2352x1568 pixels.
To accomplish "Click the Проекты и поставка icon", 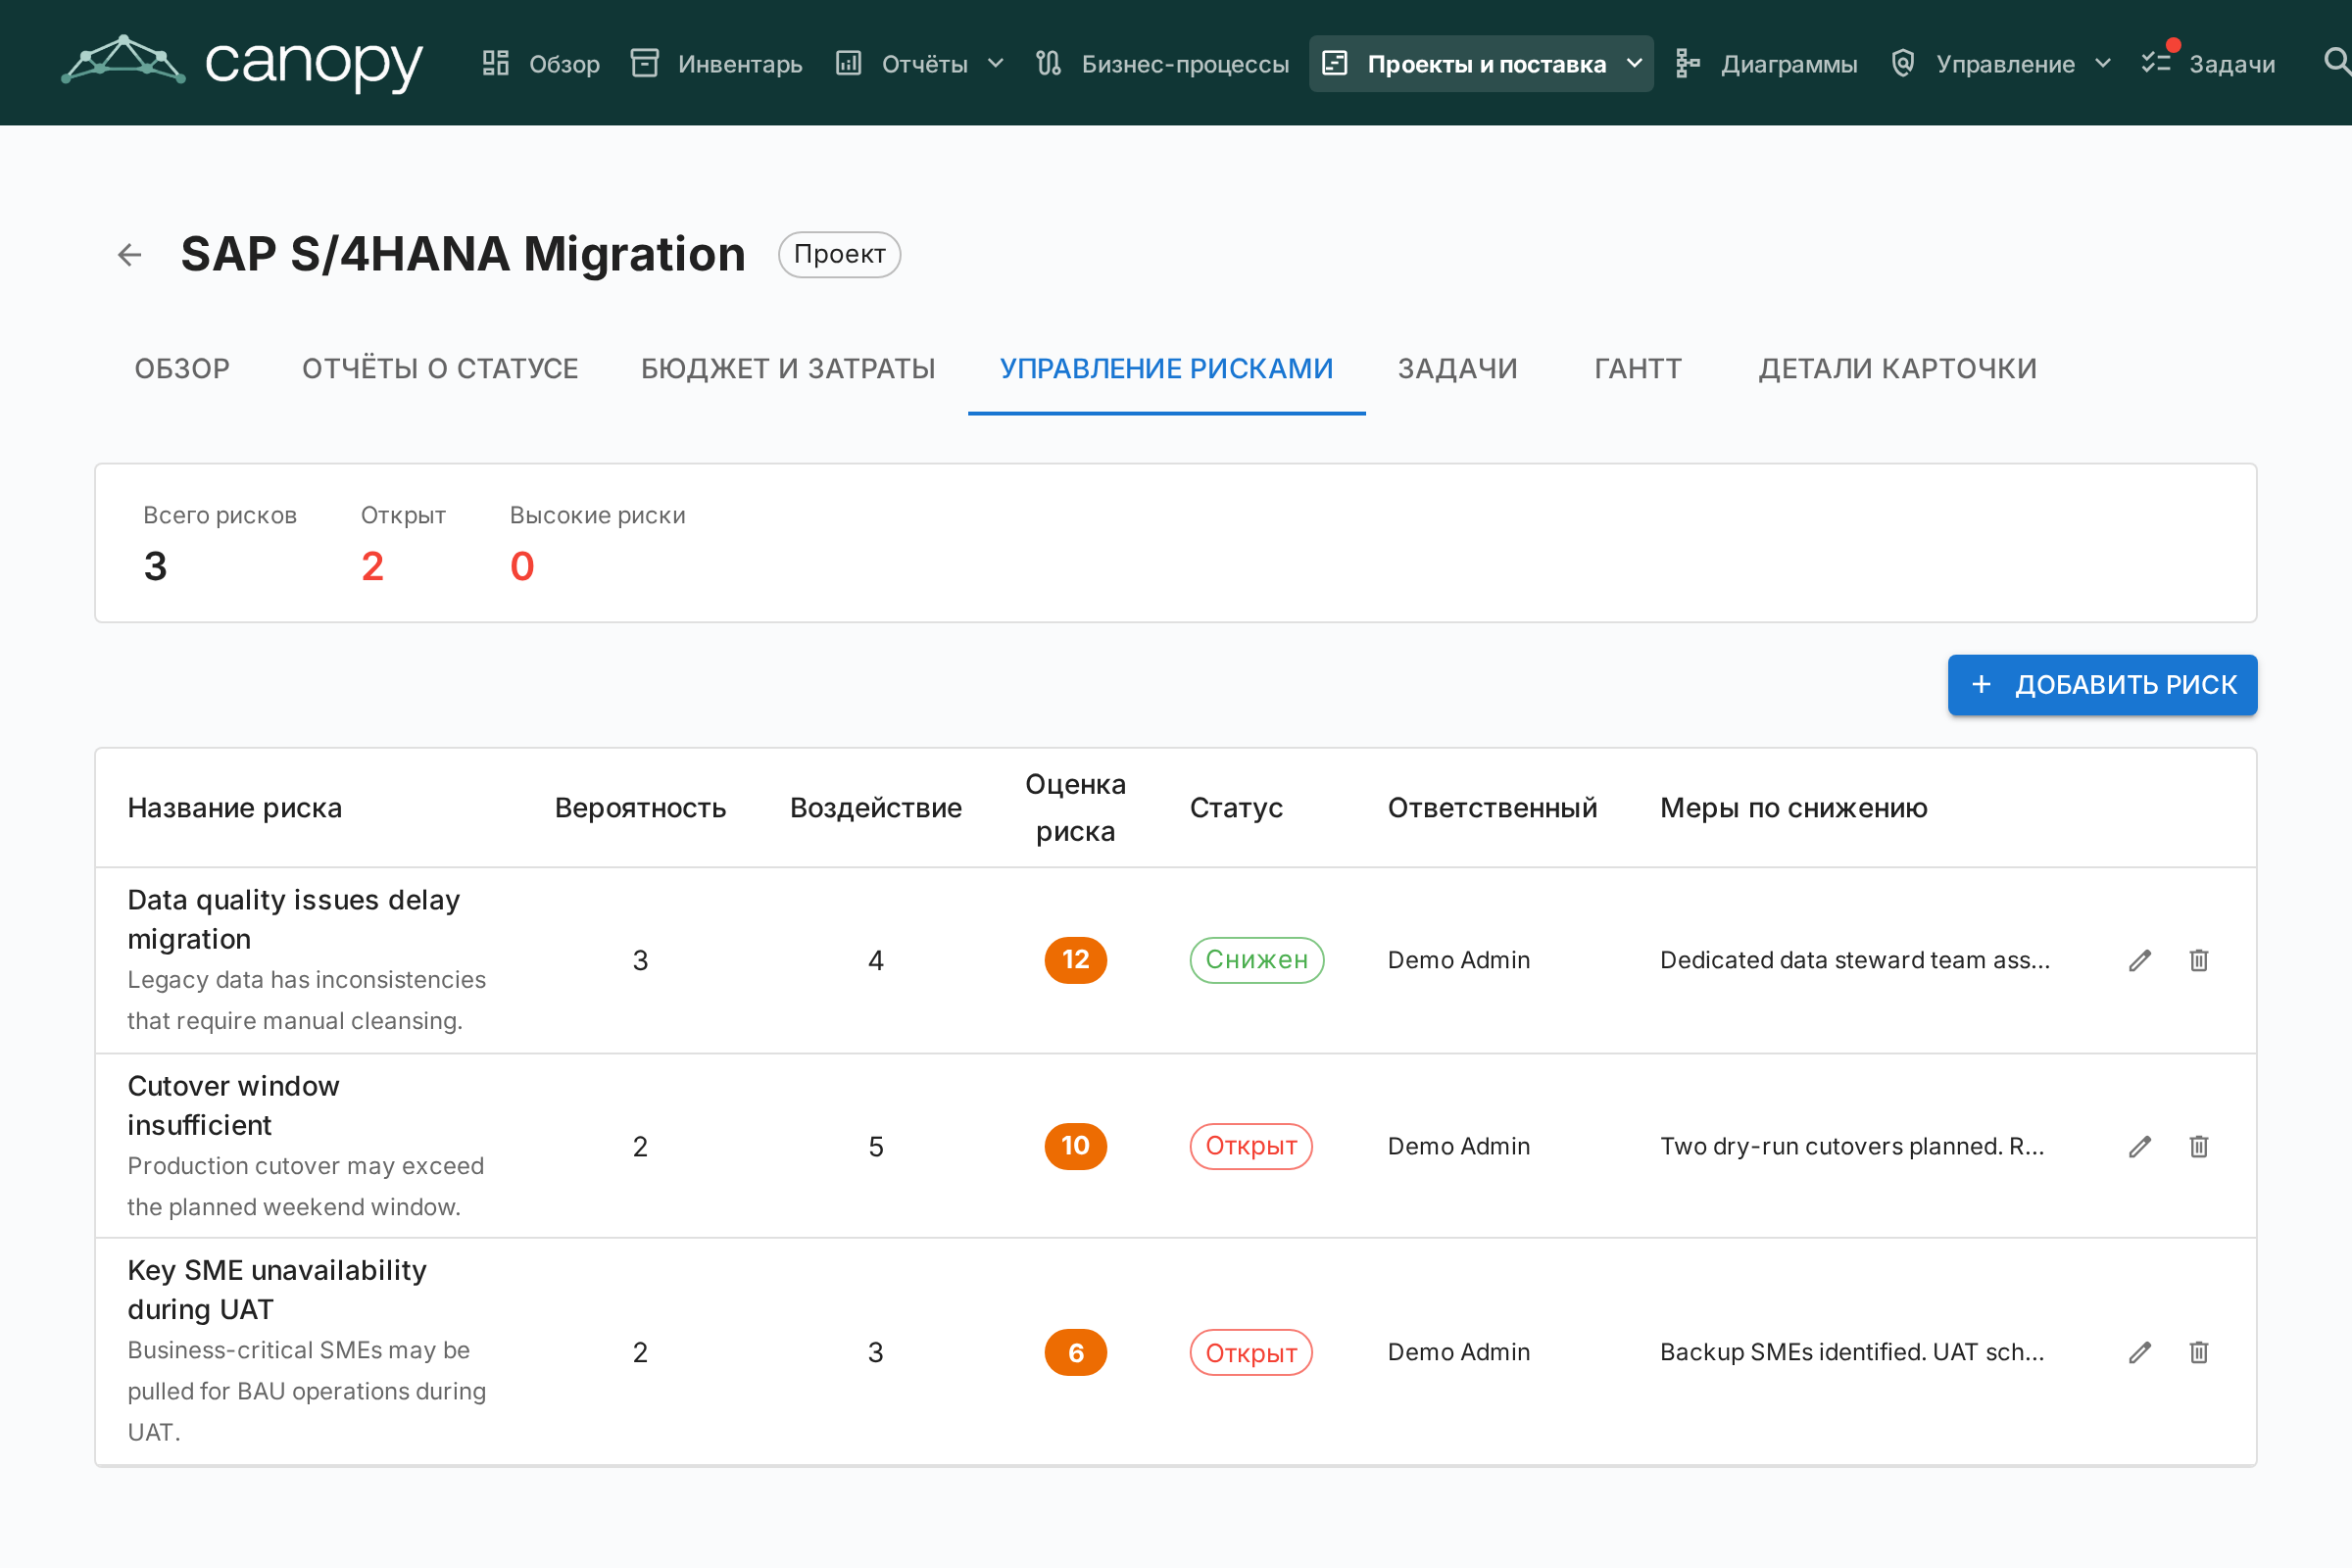I will coord(1335,63).
